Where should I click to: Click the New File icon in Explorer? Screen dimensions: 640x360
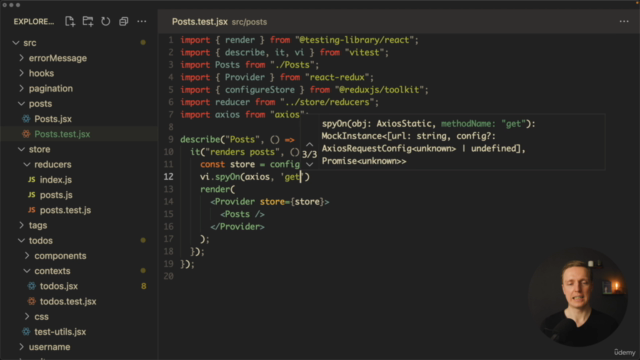[70, 21]
